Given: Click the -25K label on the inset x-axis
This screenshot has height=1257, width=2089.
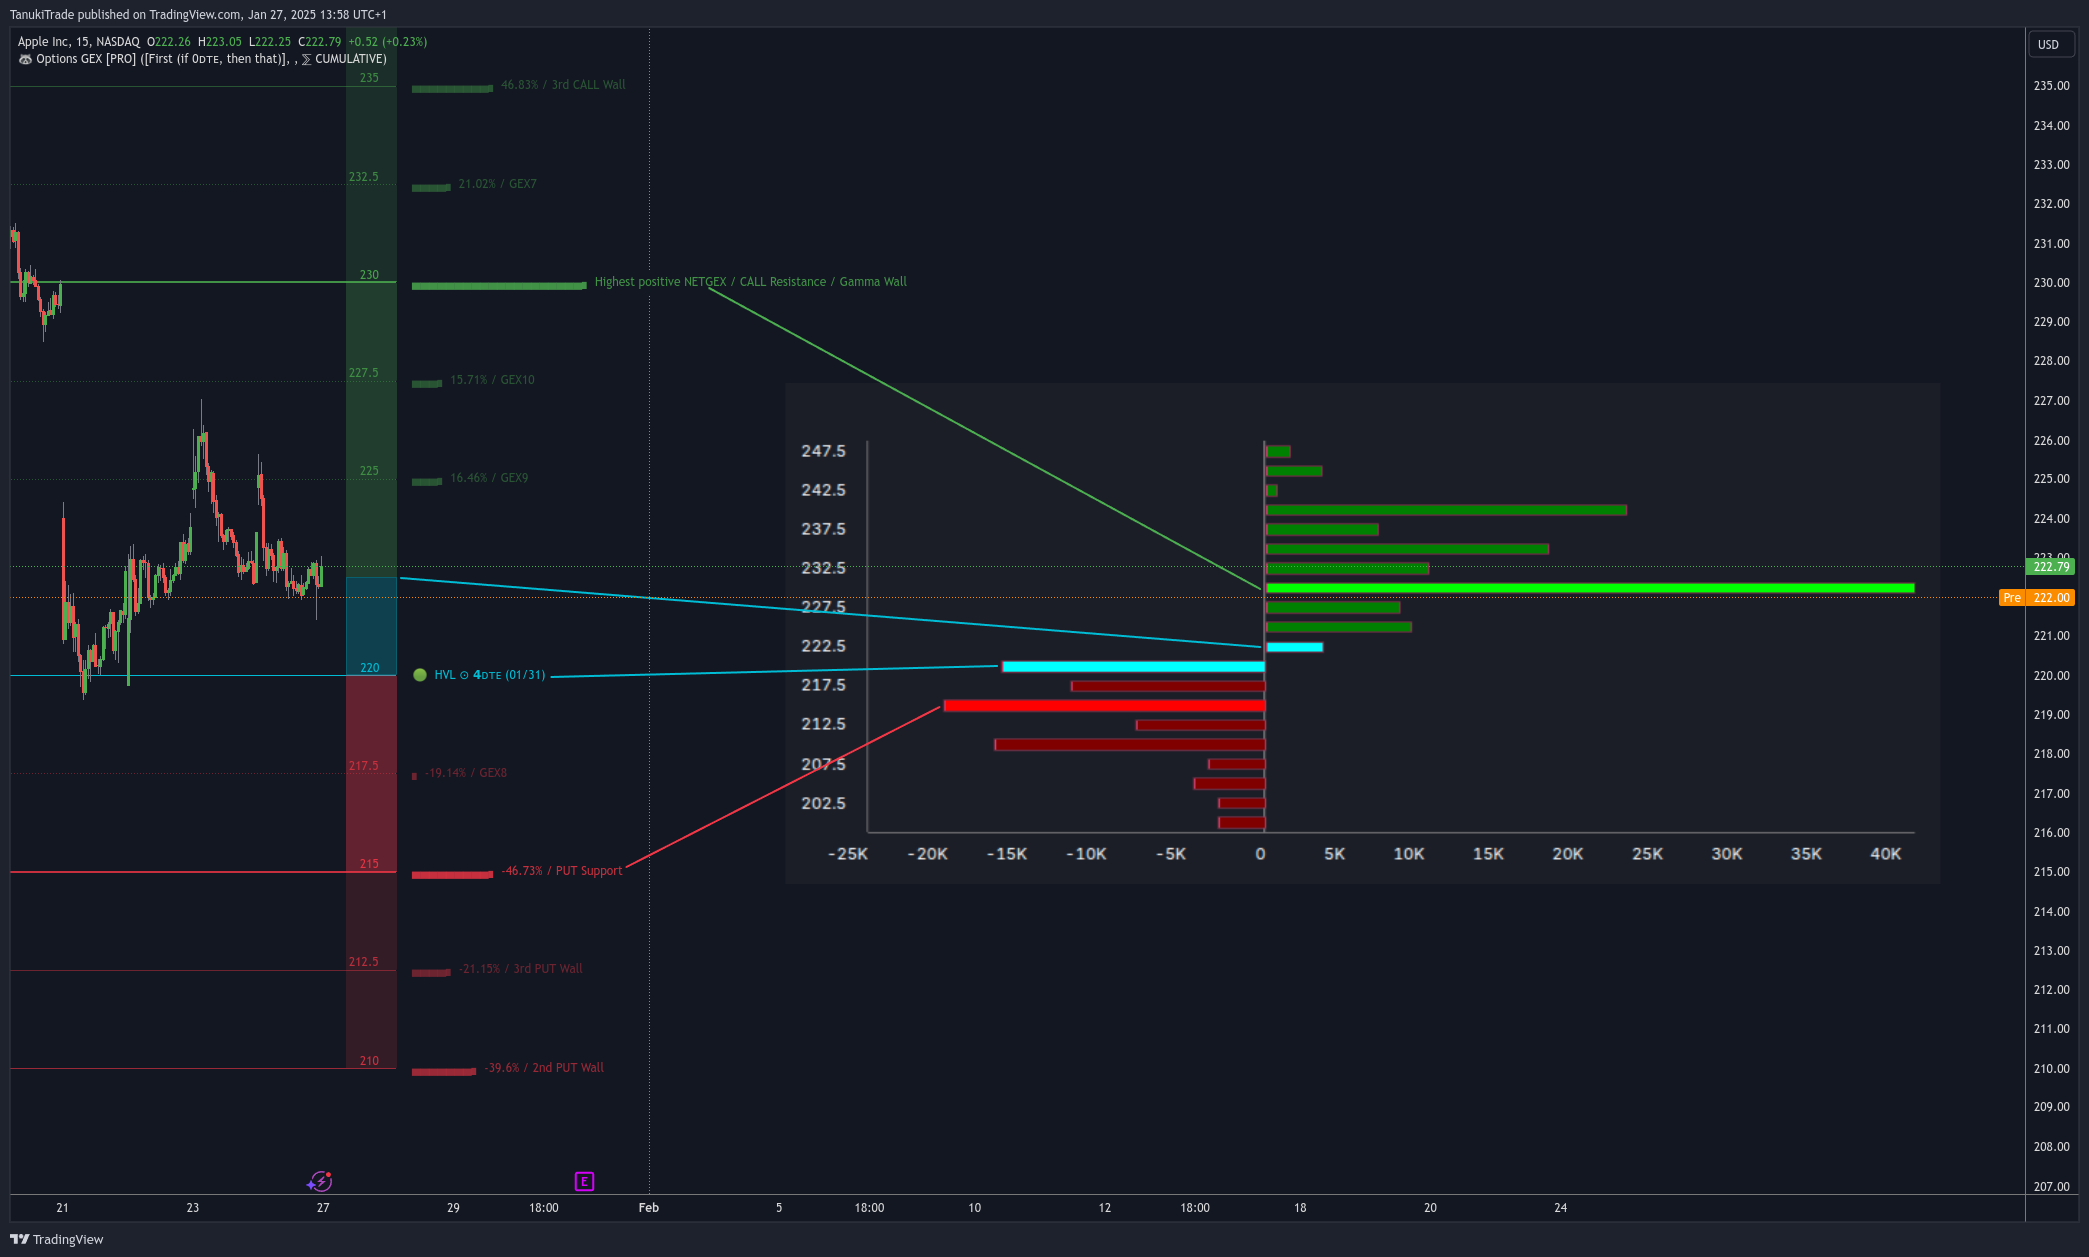Looking at the screenshot, I should point(847,854).
